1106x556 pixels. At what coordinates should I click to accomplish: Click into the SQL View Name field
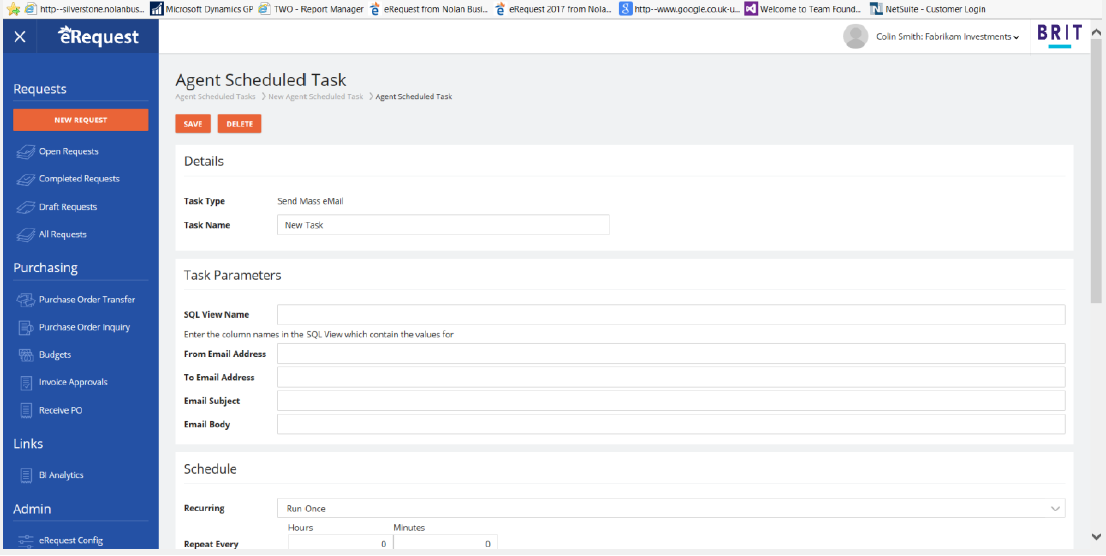point(670,315)
